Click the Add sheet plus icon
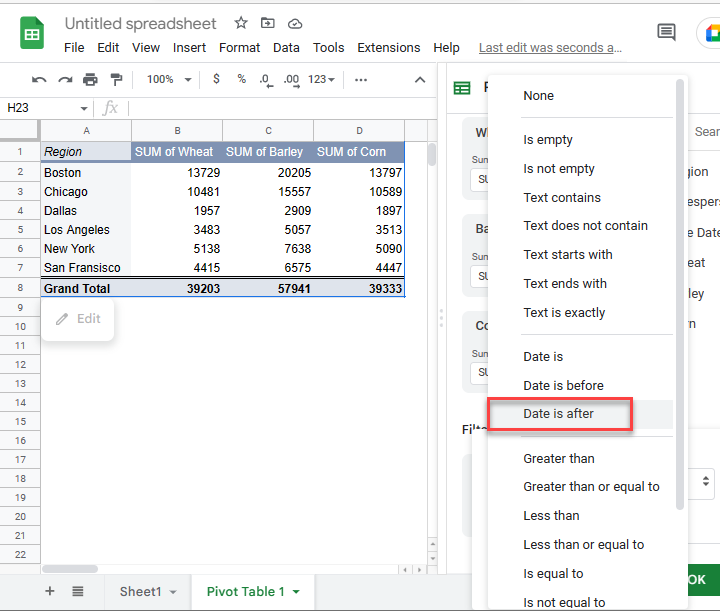This screenshot has height=611, width=720. (x=50, y=591)
